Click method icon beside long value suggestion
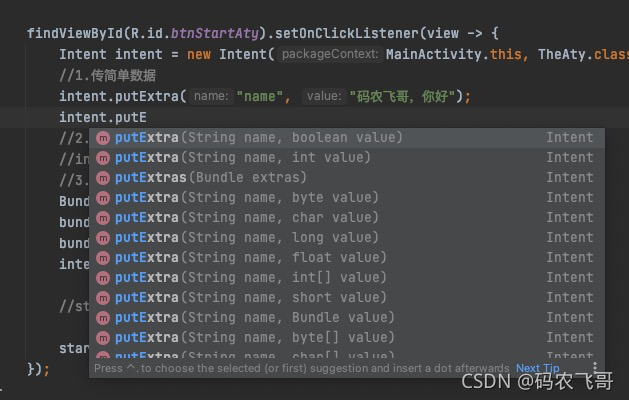The height and width of the screenshot is (400, 629). tap(103, 238)
